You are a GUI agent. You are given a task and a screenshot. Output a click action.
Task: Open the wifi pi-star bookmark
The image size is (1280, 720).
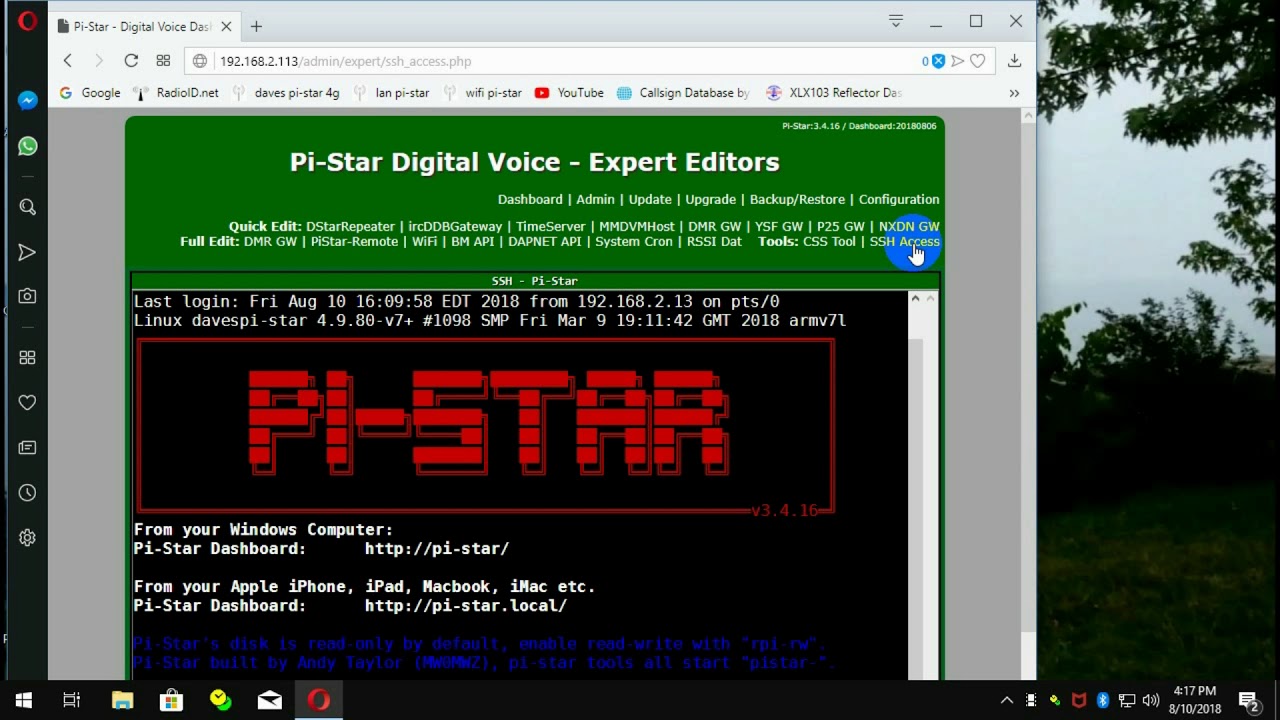pyautogui.click(x=482, y=93)
